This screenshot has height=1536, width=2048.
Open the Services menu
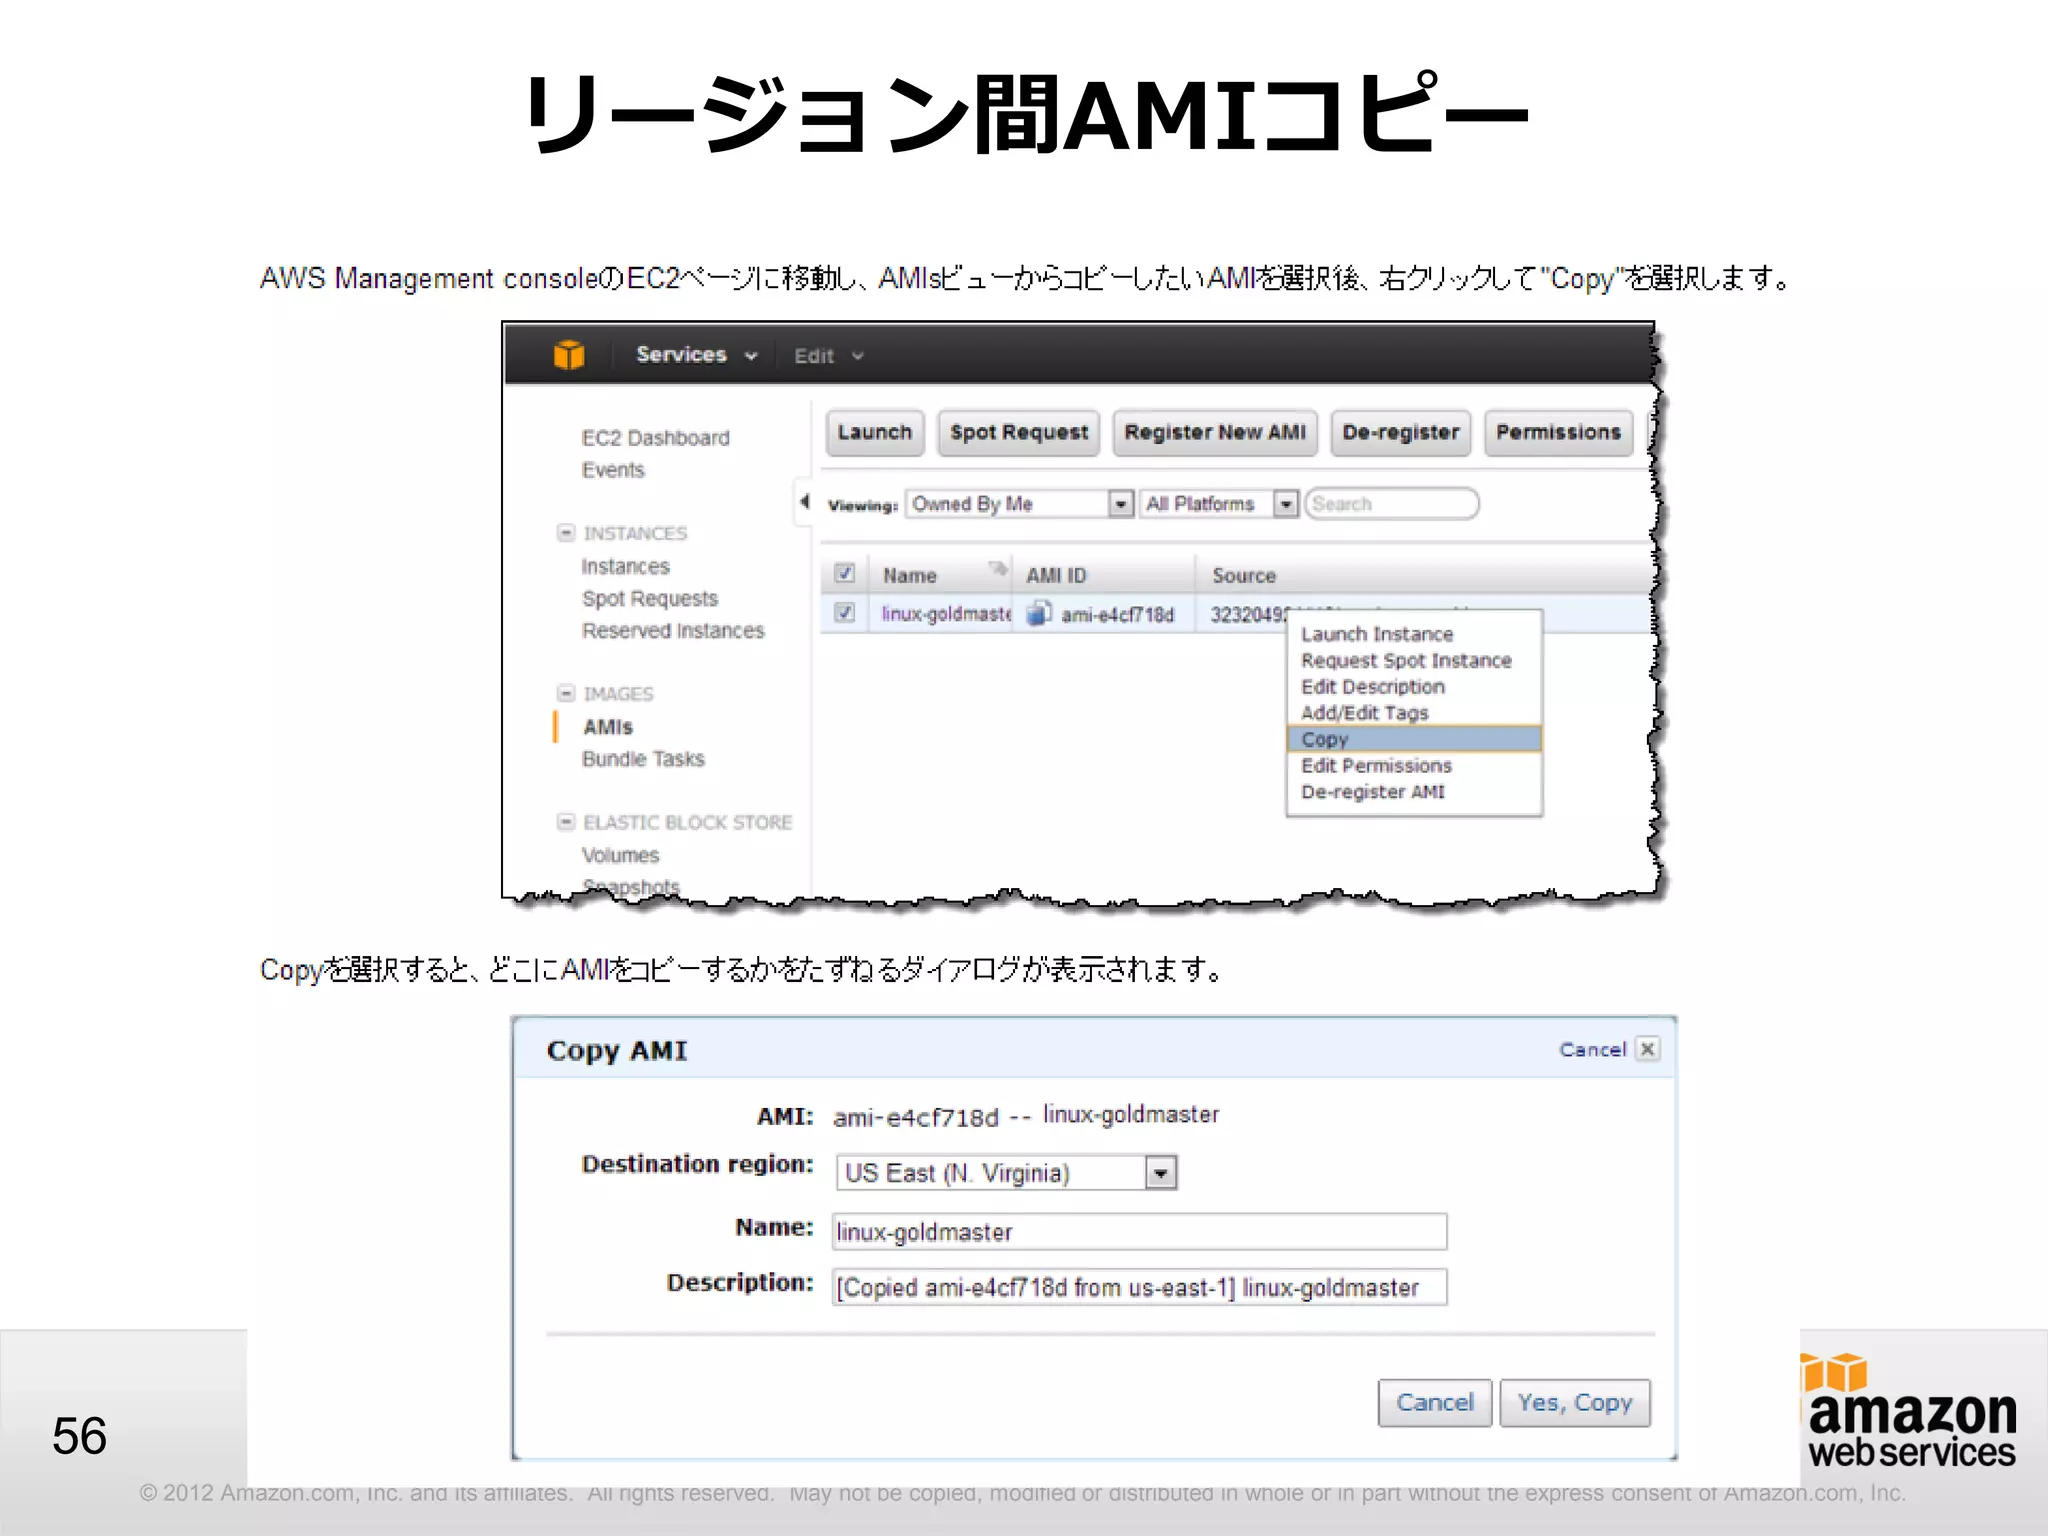pyautogui.click(x=697, y=355)
